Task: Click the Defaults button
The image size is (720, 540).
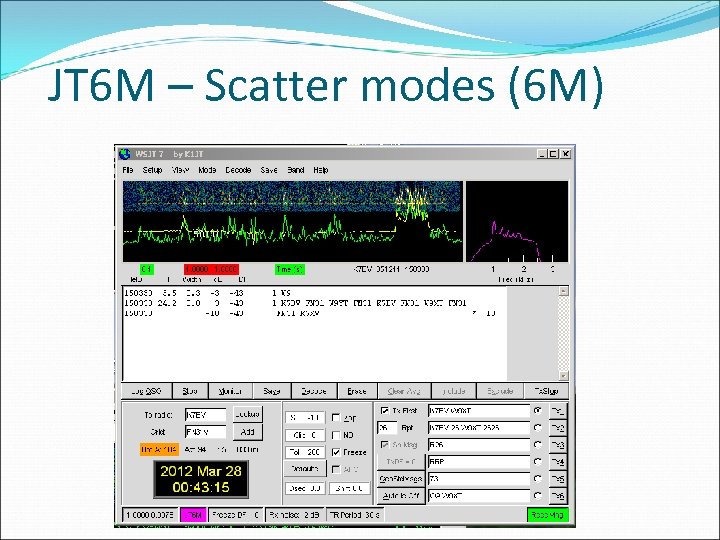Action: [305, 469]
